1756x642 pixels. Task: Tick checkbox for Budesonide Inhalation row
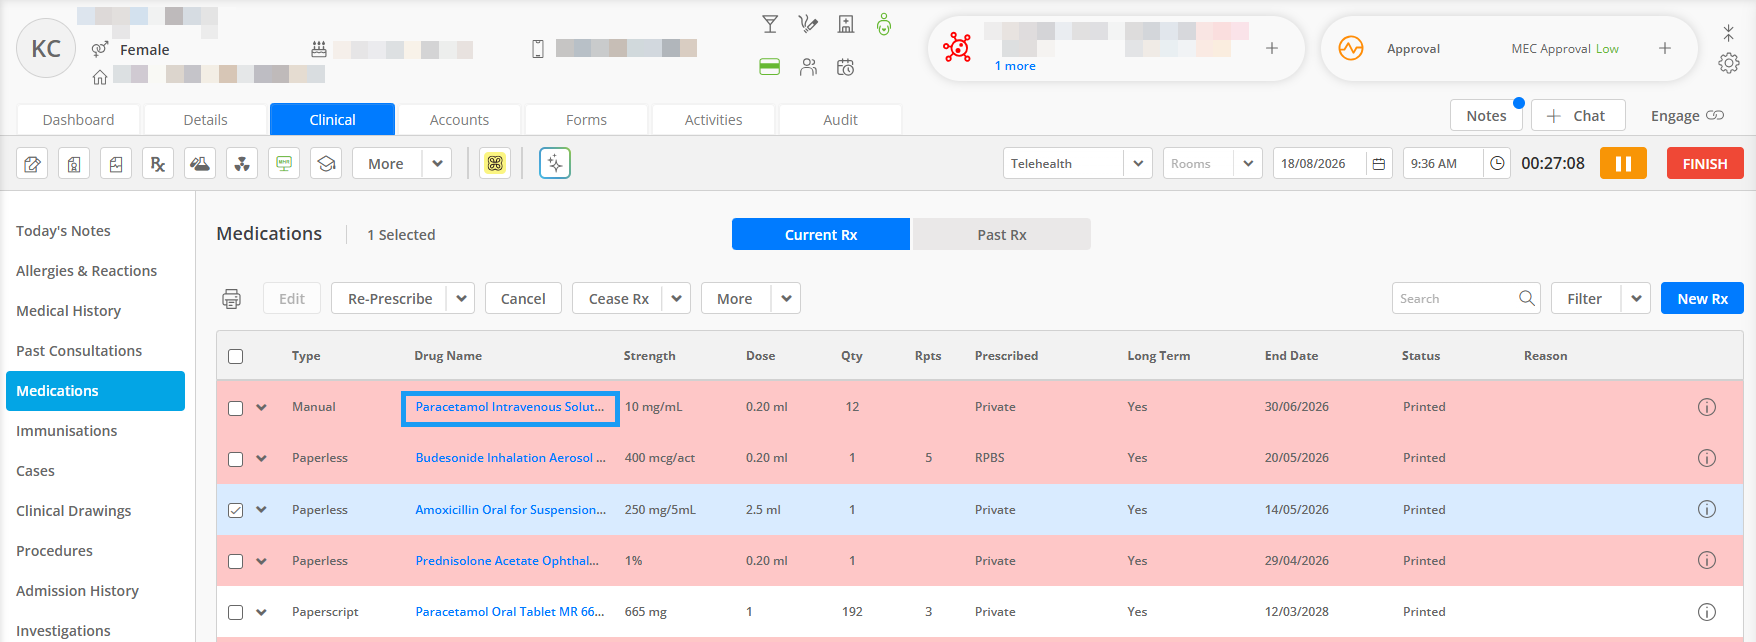point(236,459)
